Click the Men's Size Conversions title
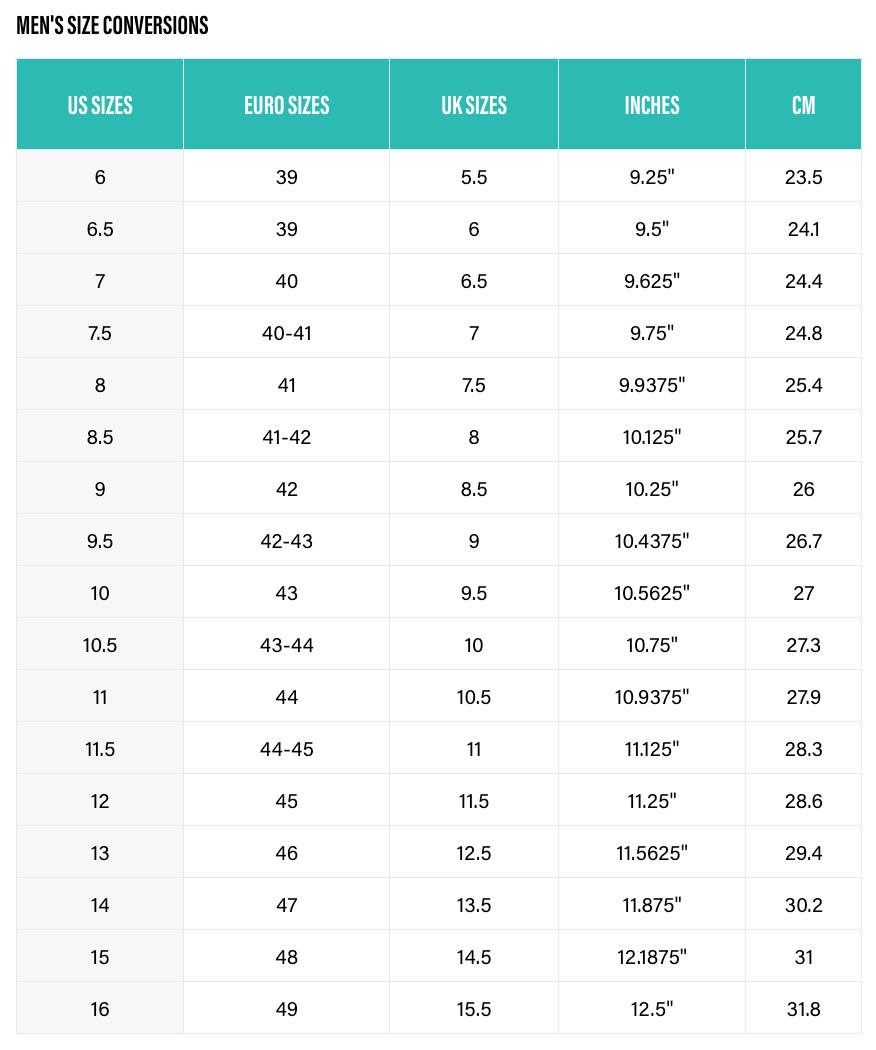The image size is (876, 1050). [113, 26]
